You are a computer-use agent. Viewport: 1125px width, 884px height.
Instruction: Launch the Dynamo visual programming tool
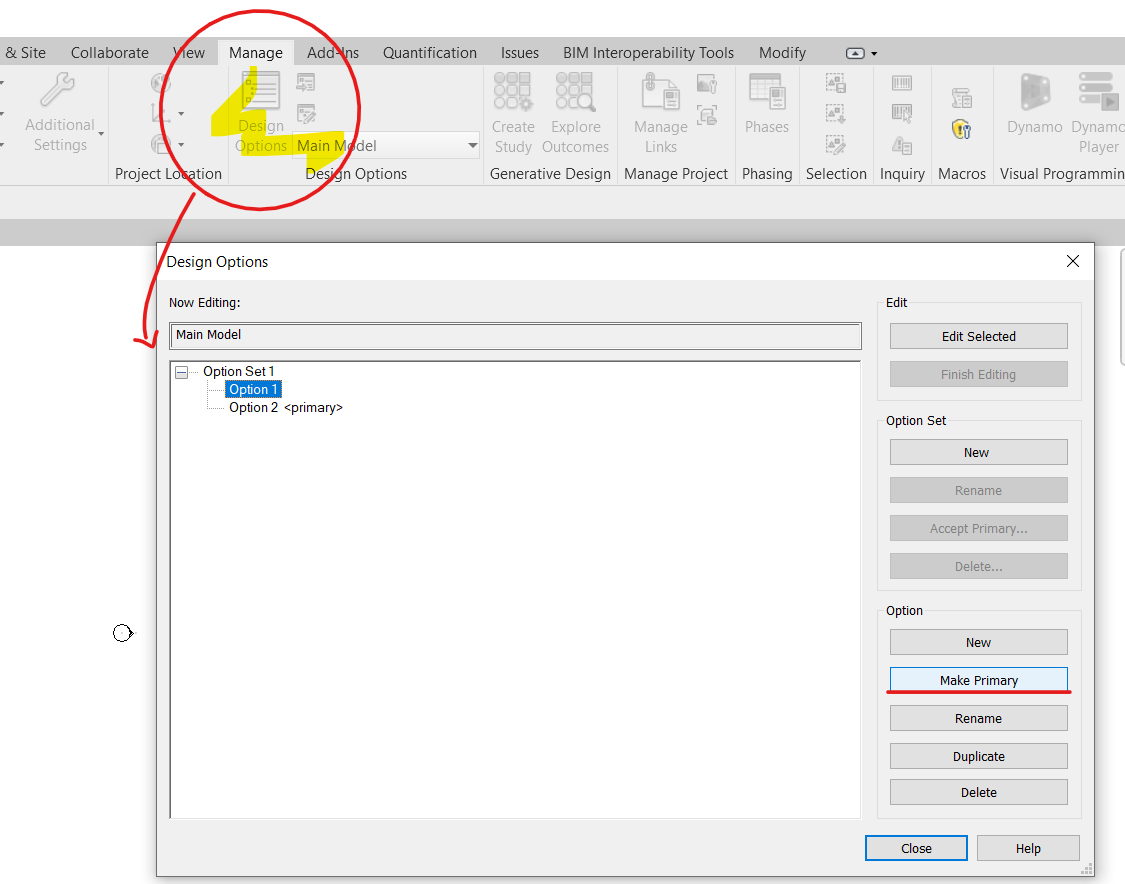[1035, 104]
